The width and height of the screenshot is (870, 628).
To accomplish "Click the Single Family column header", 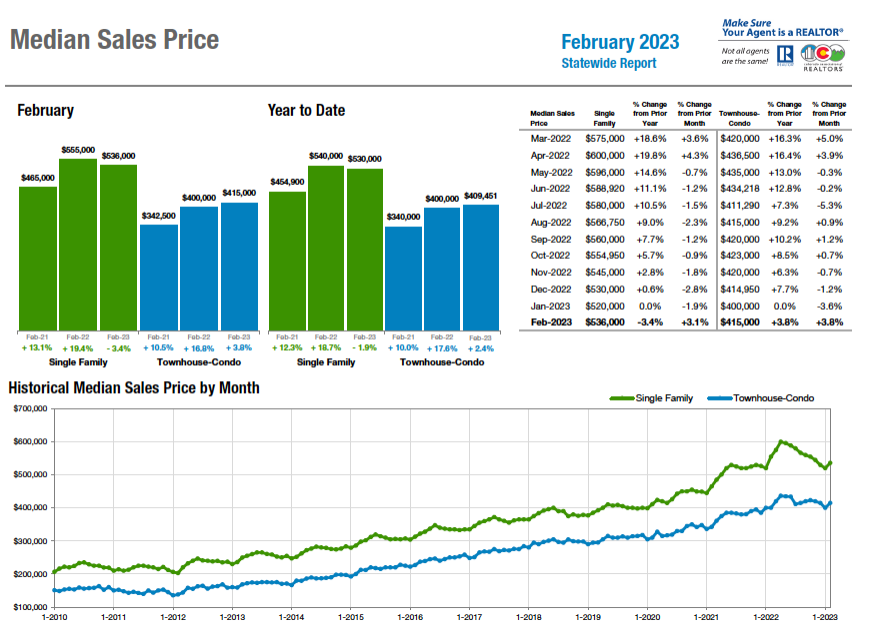I will point(604,118).
